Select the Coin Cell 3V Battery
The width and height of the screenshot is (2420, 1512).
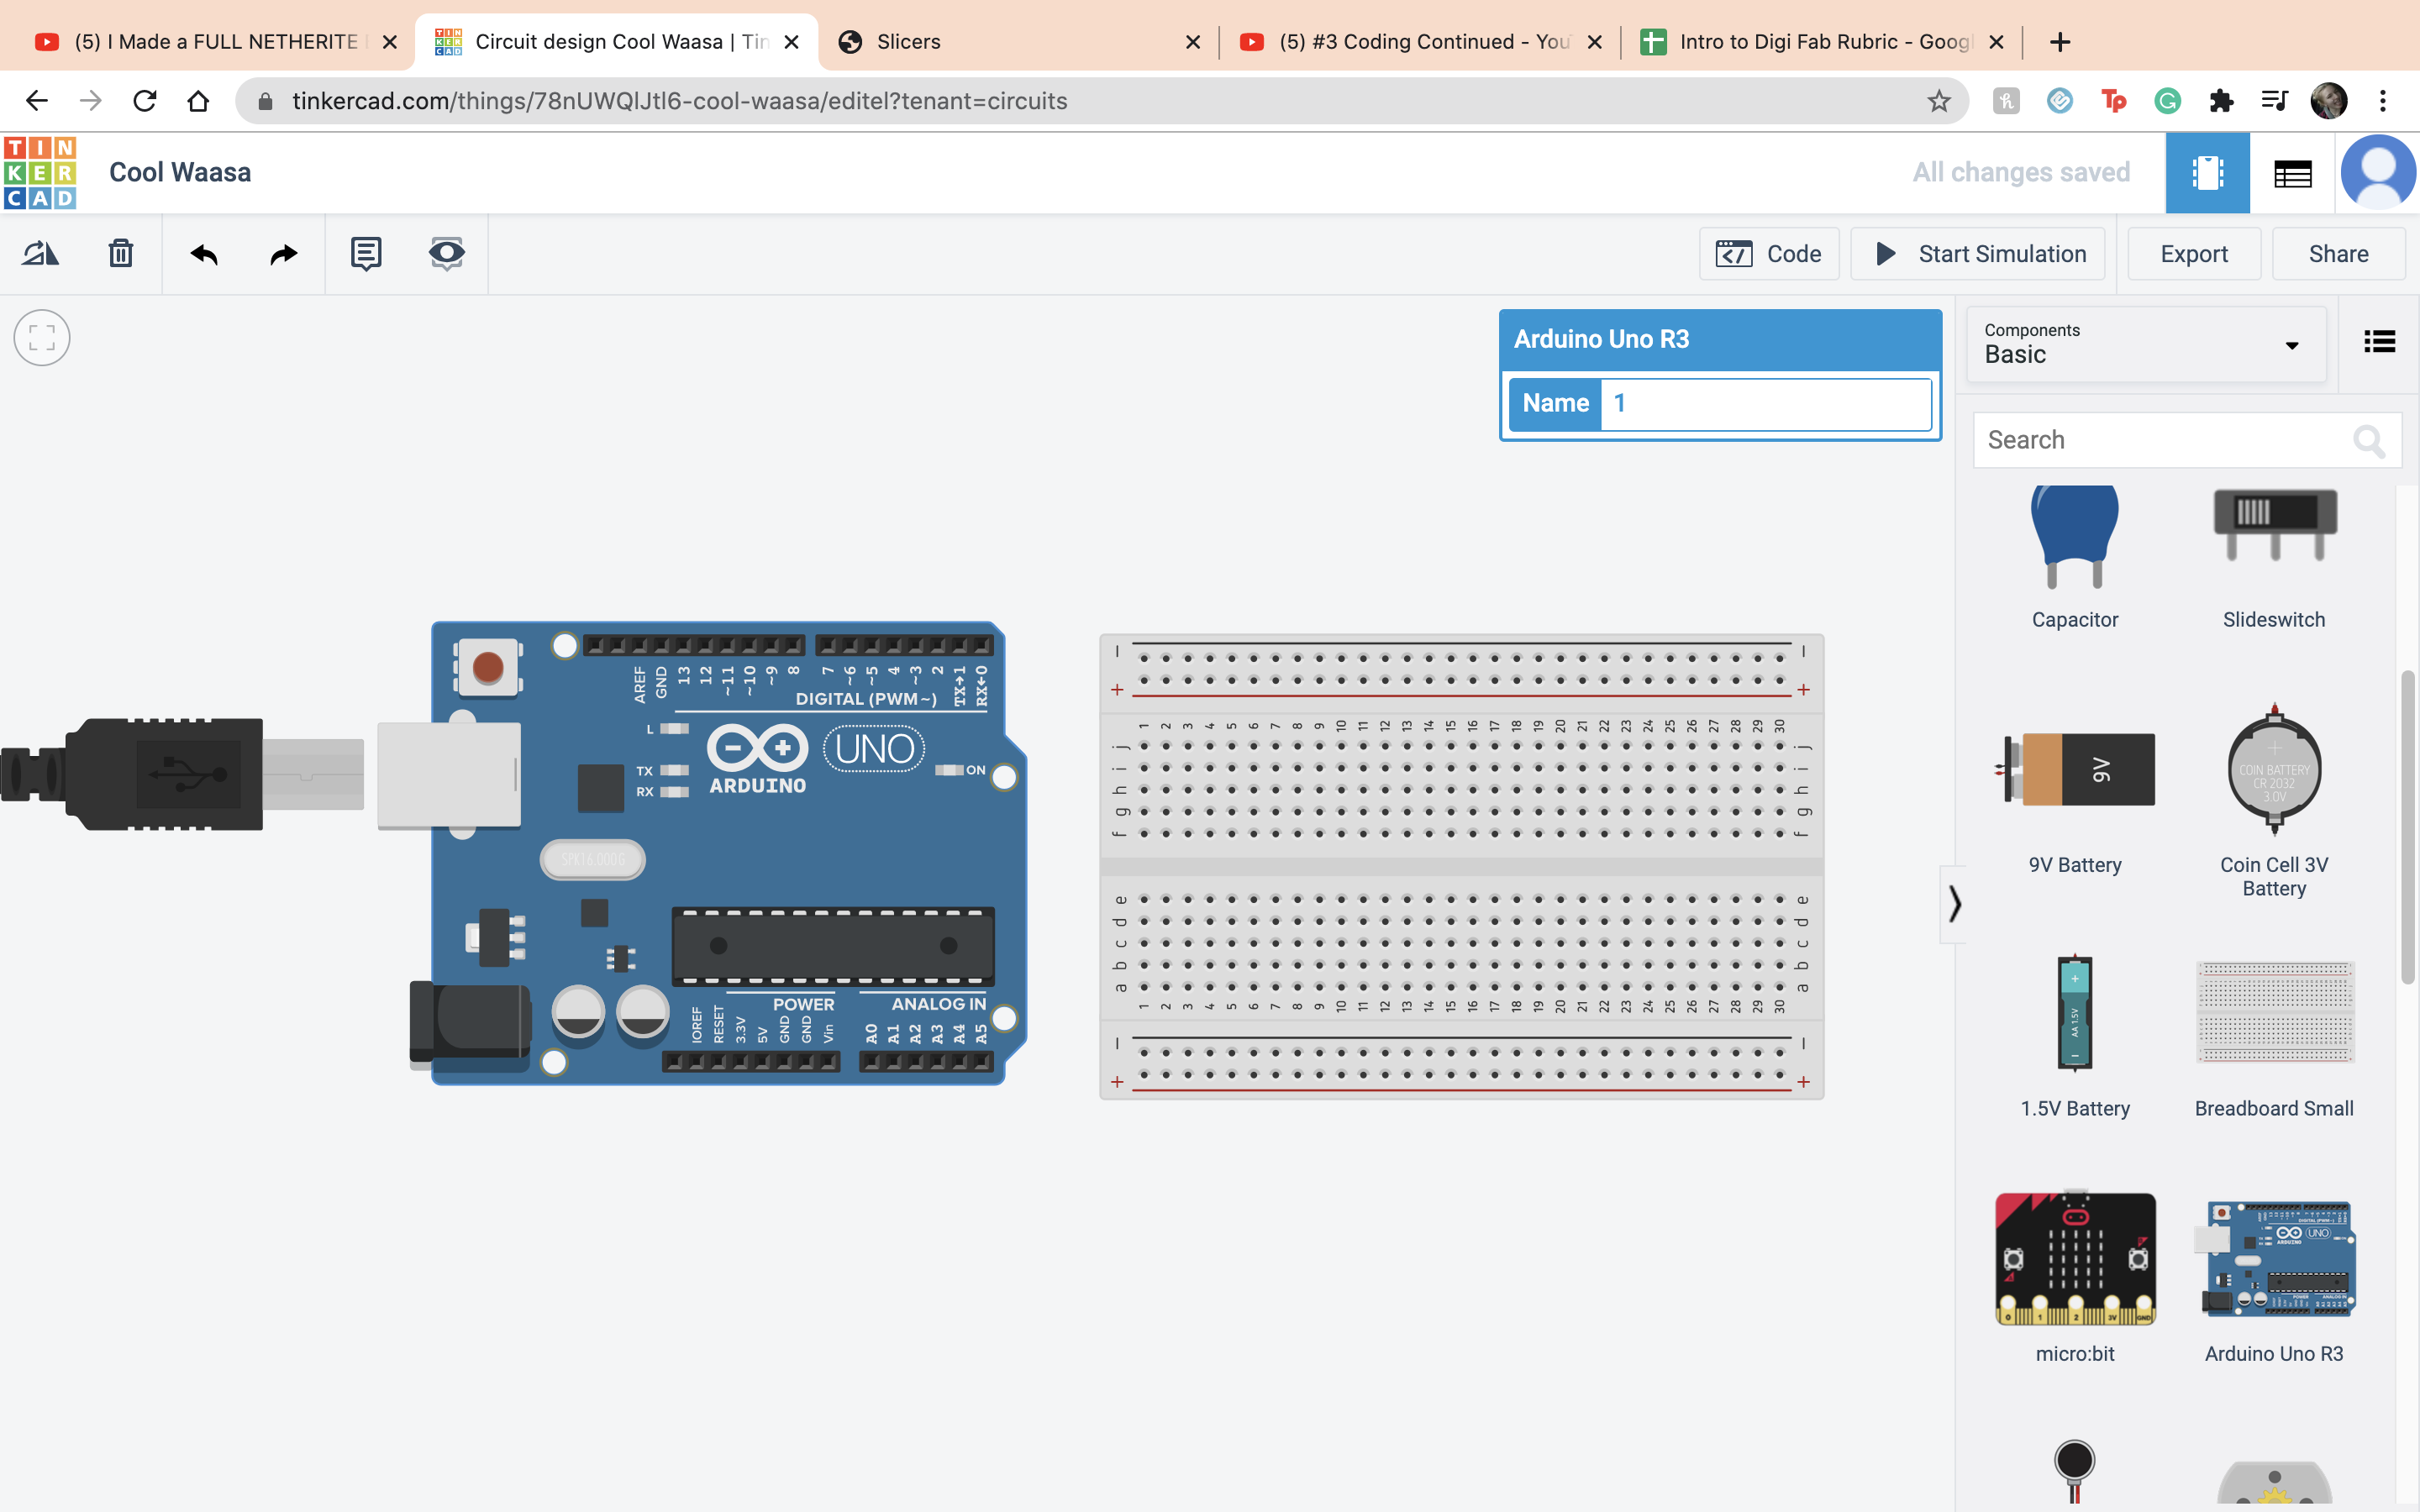[x=2274, y=798]
